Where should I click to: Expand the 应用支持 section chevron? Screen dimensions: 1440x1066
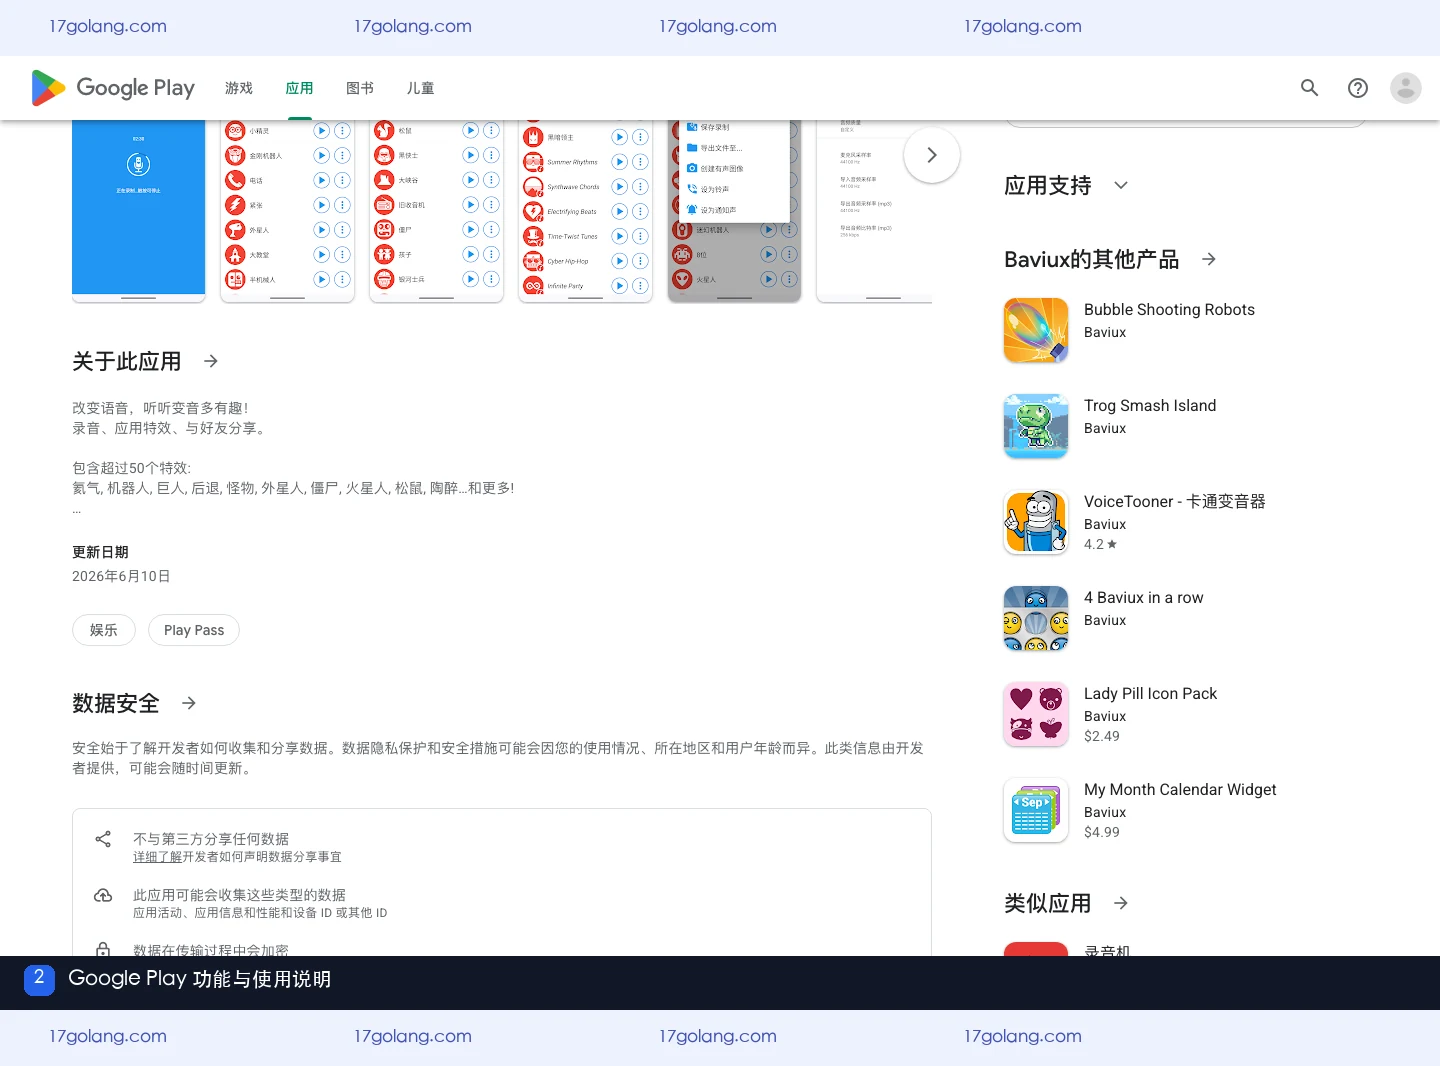pos(1121,185)
